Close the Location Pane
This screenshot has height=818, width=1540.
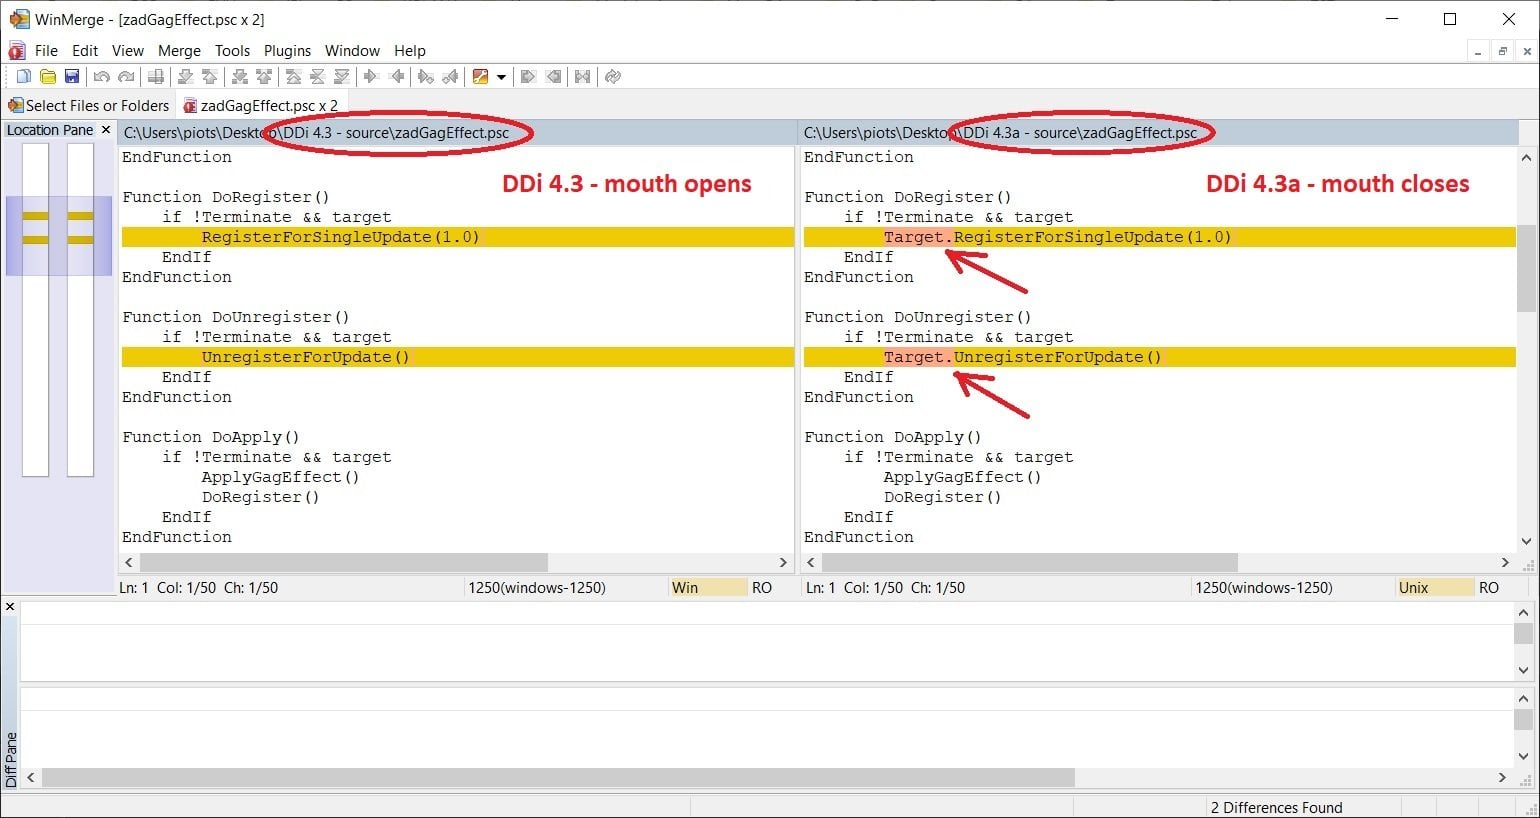click(106, 130)
